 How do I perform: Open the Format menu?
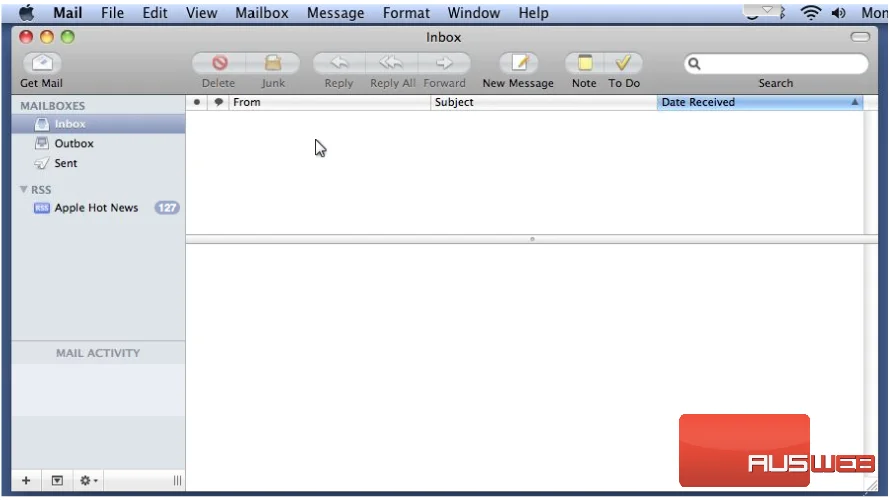tap(406, 12)
